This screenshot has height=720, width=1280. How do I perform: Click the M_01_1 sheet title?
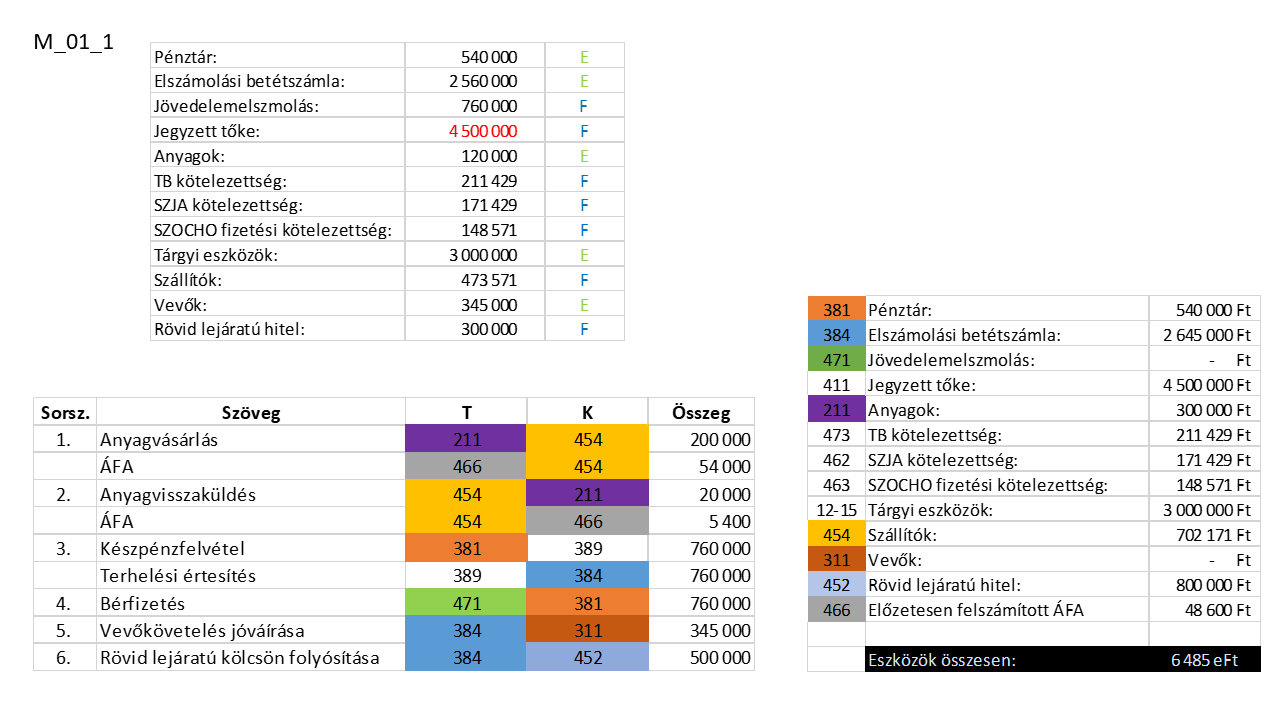74,42
